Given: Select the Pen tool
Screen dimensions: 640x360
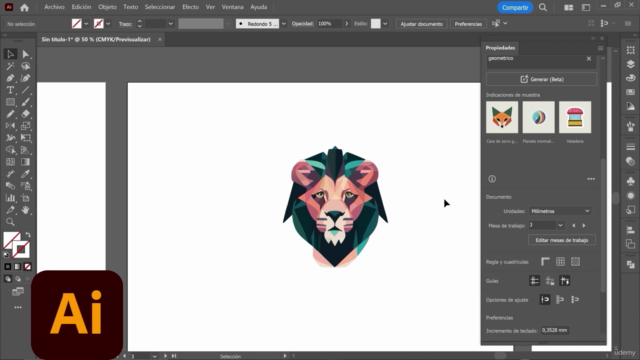Looking at the screenshot, I should pos(10,78).
